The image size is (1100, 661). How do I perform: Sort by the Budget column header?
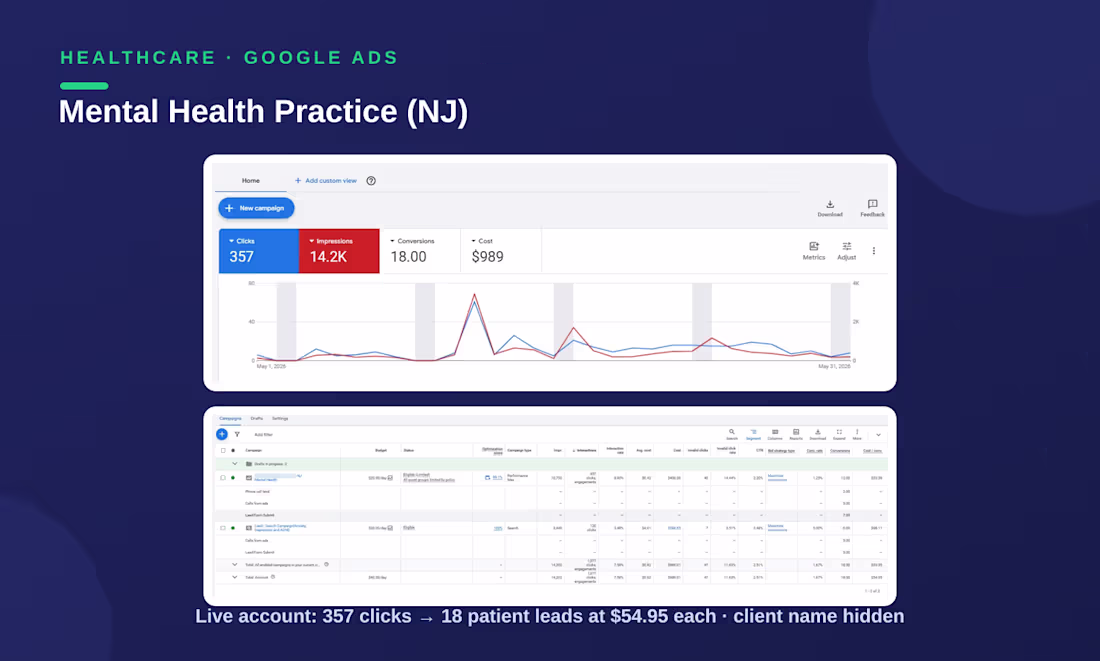pyautogui.click(x=381, y=450)
